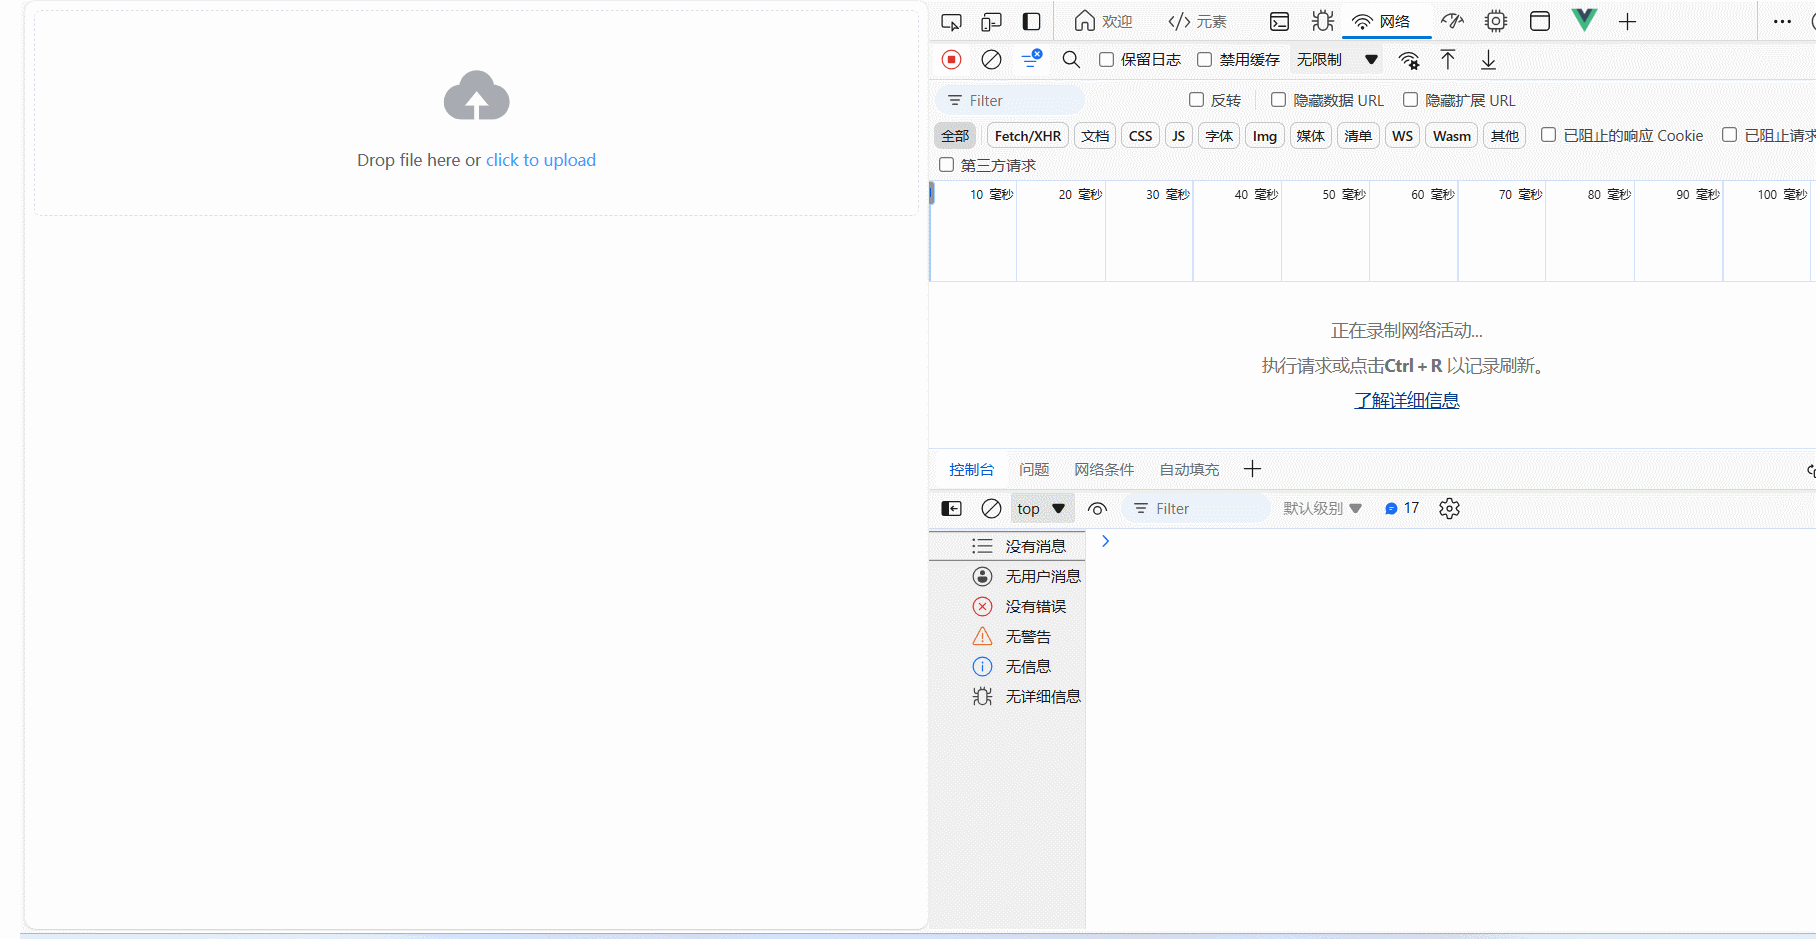Click the network Filter input field

(1011, 101)
